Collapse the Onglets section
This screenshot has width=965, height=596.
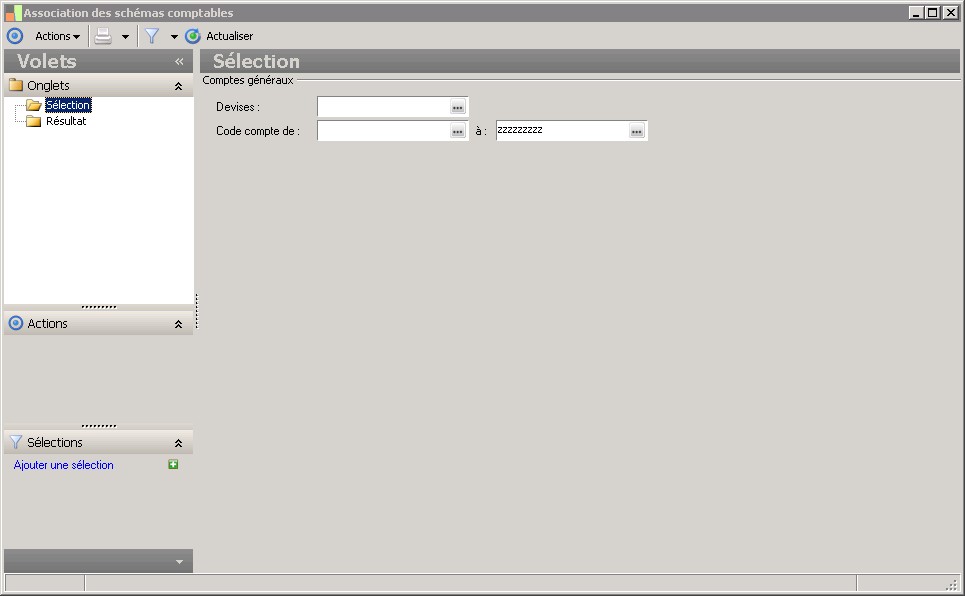tap(178, 86)
